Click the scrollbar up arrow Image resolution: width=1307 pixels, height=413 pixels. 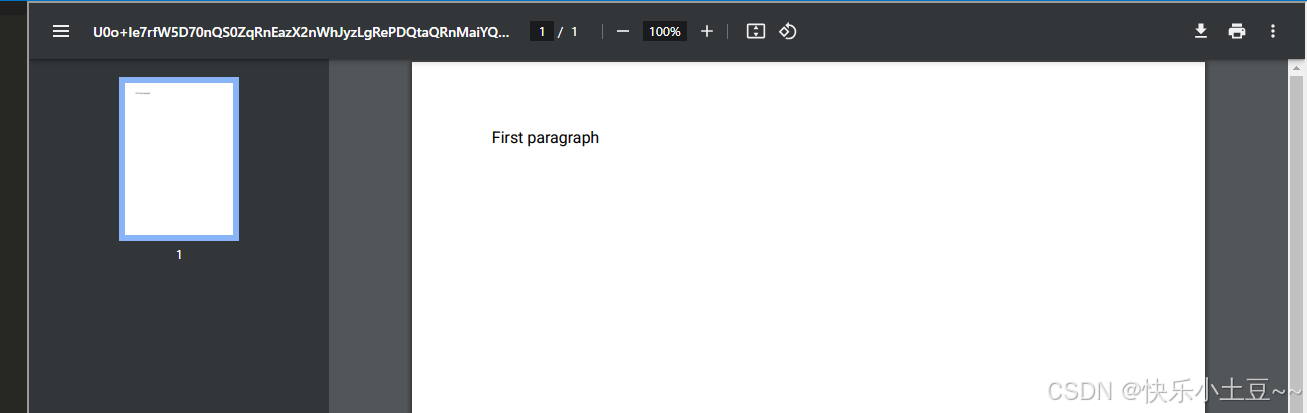point(1296,69)
